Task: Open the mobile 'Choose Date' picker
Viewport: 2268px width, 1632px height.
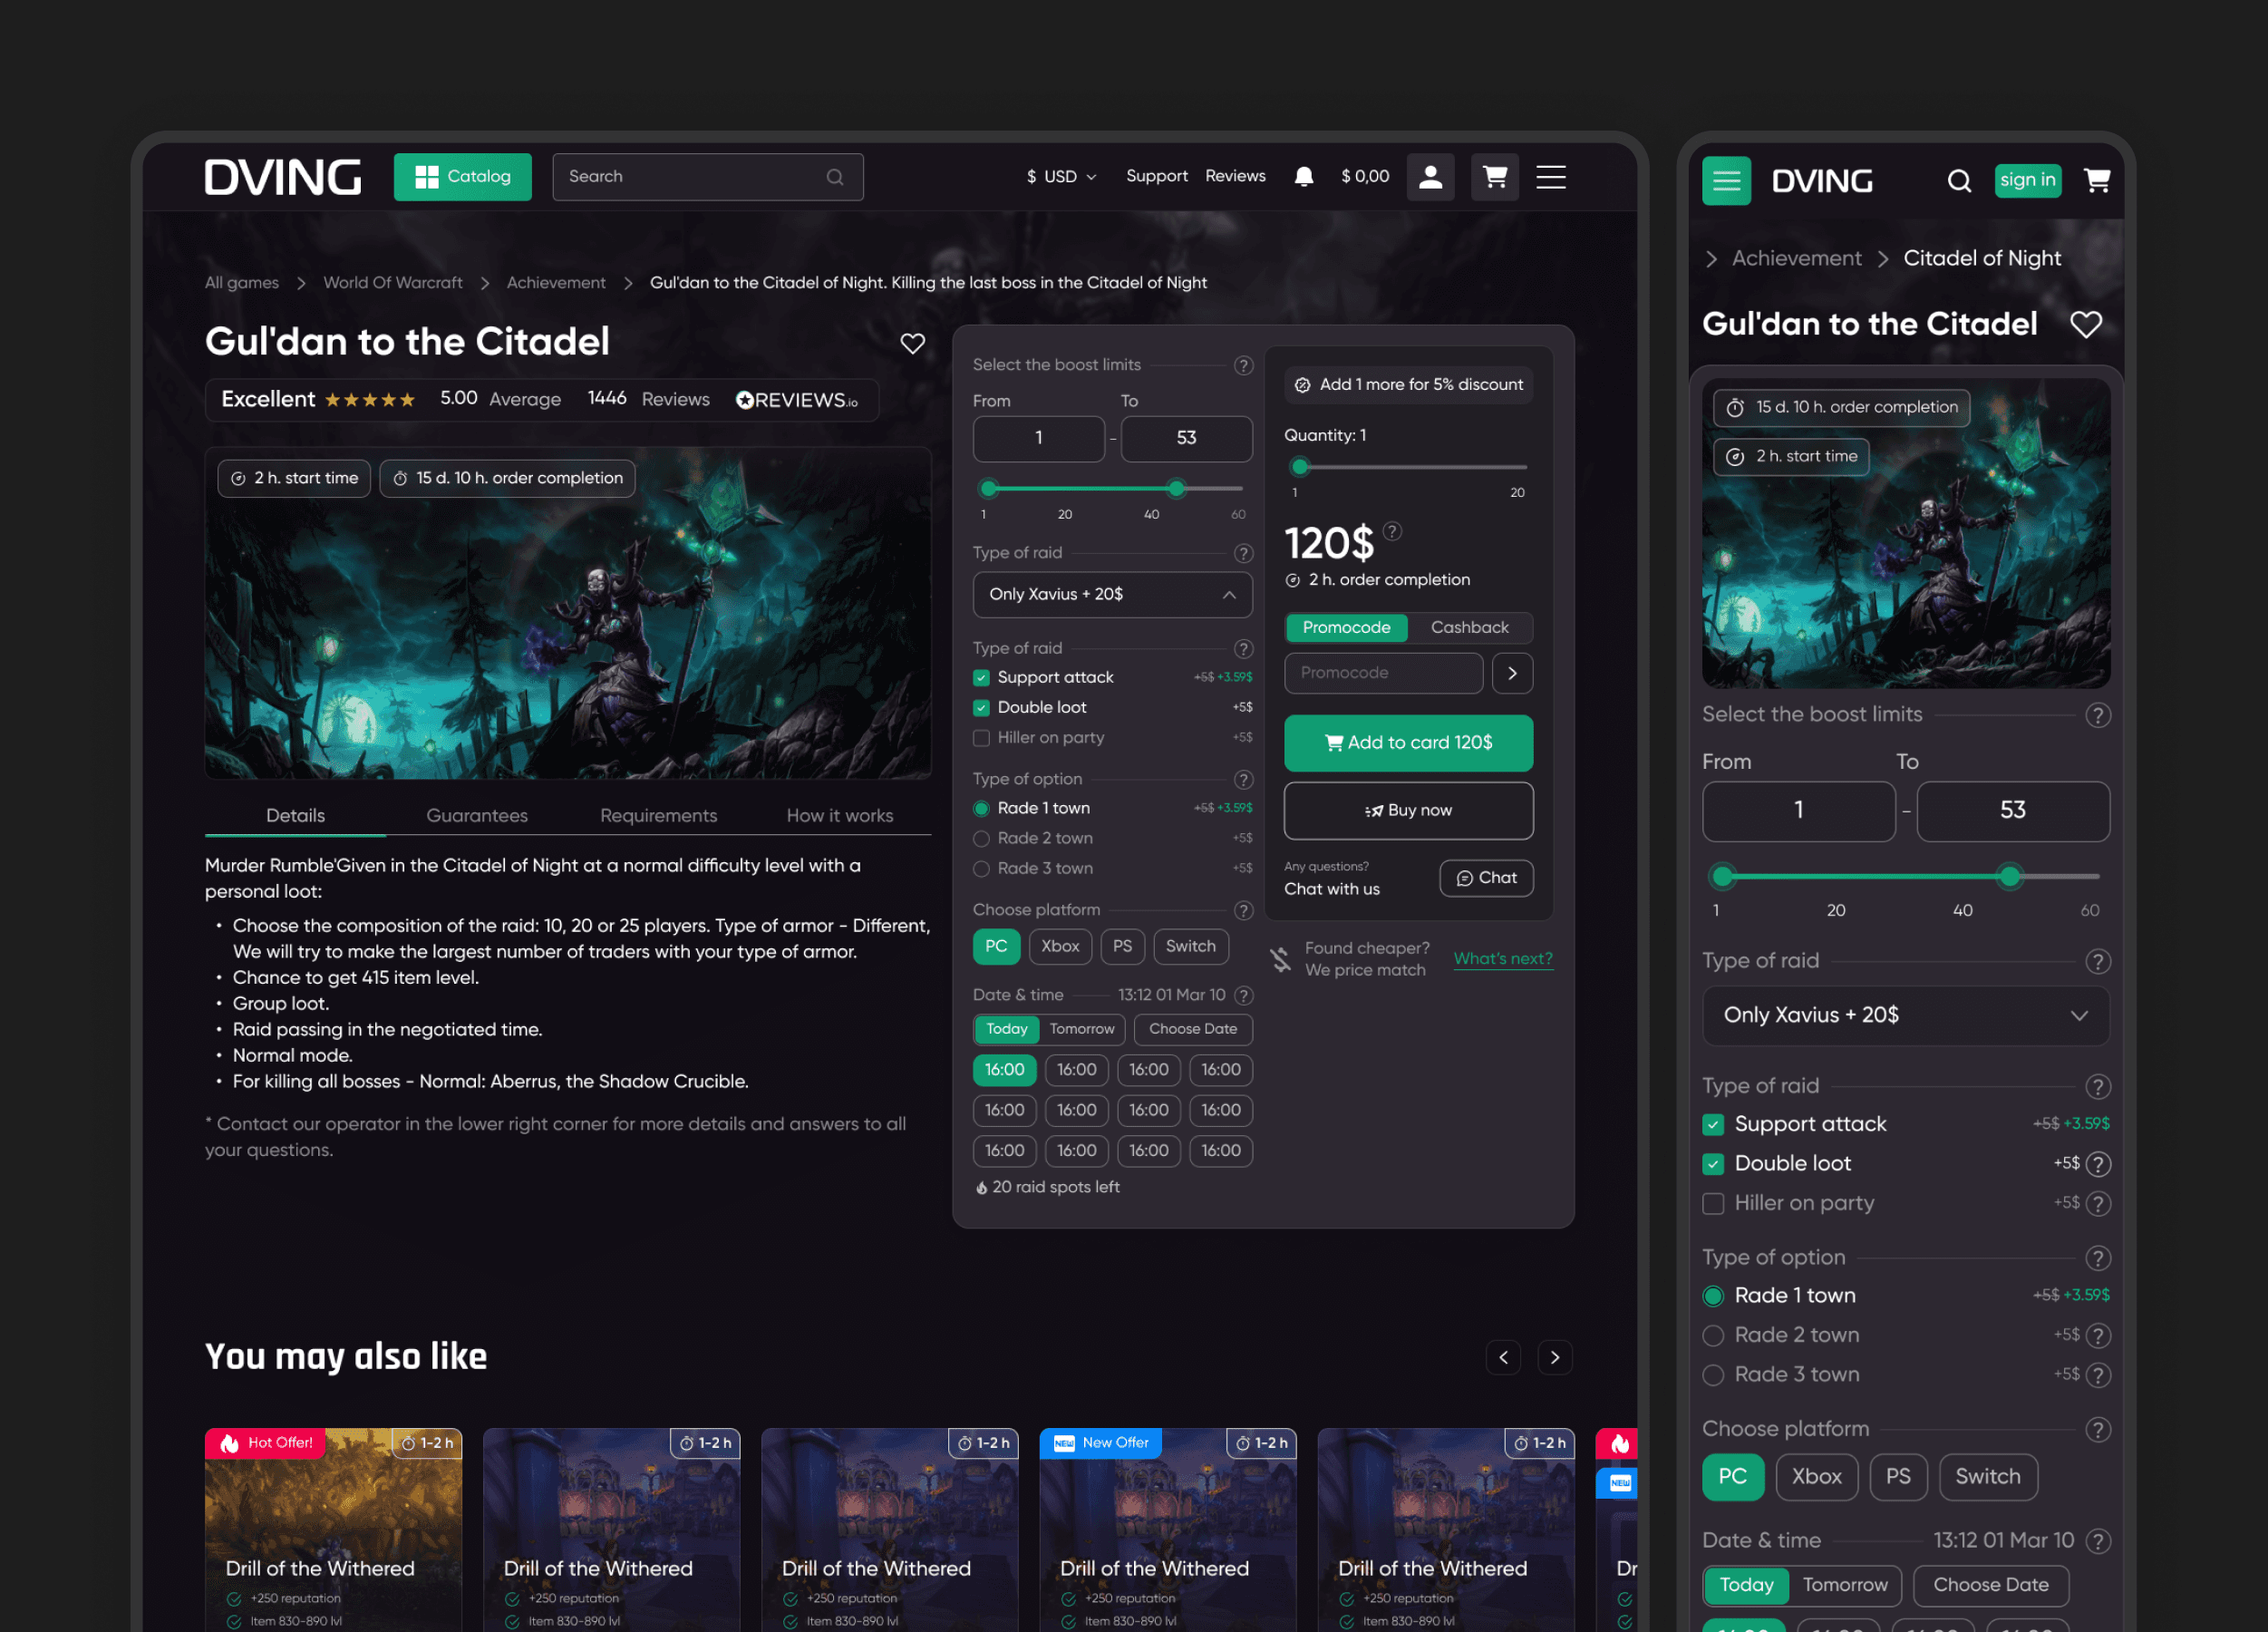Action: (1990, 1585)
